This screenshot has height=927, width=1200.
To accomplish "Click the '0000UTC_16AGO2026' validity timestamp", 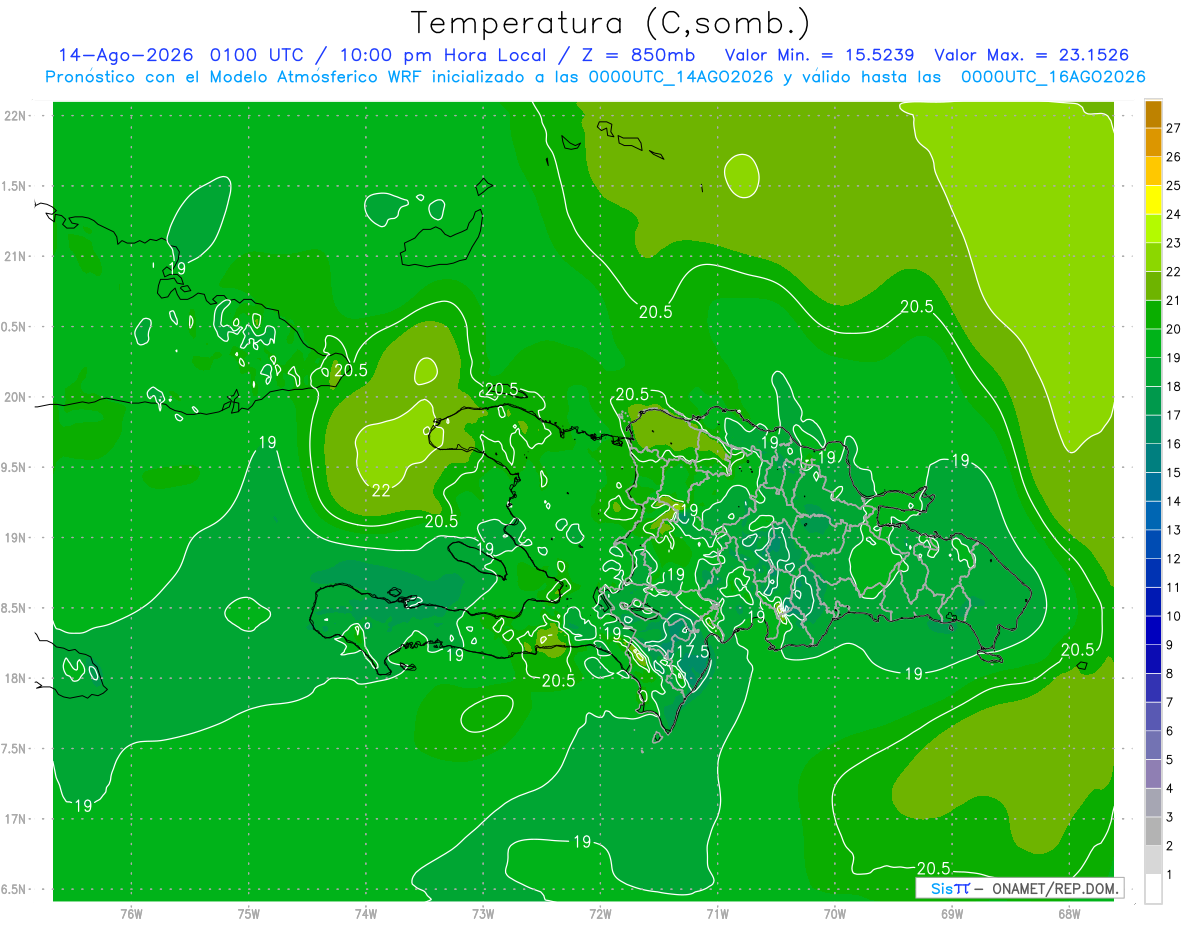I will (1053, 77).
